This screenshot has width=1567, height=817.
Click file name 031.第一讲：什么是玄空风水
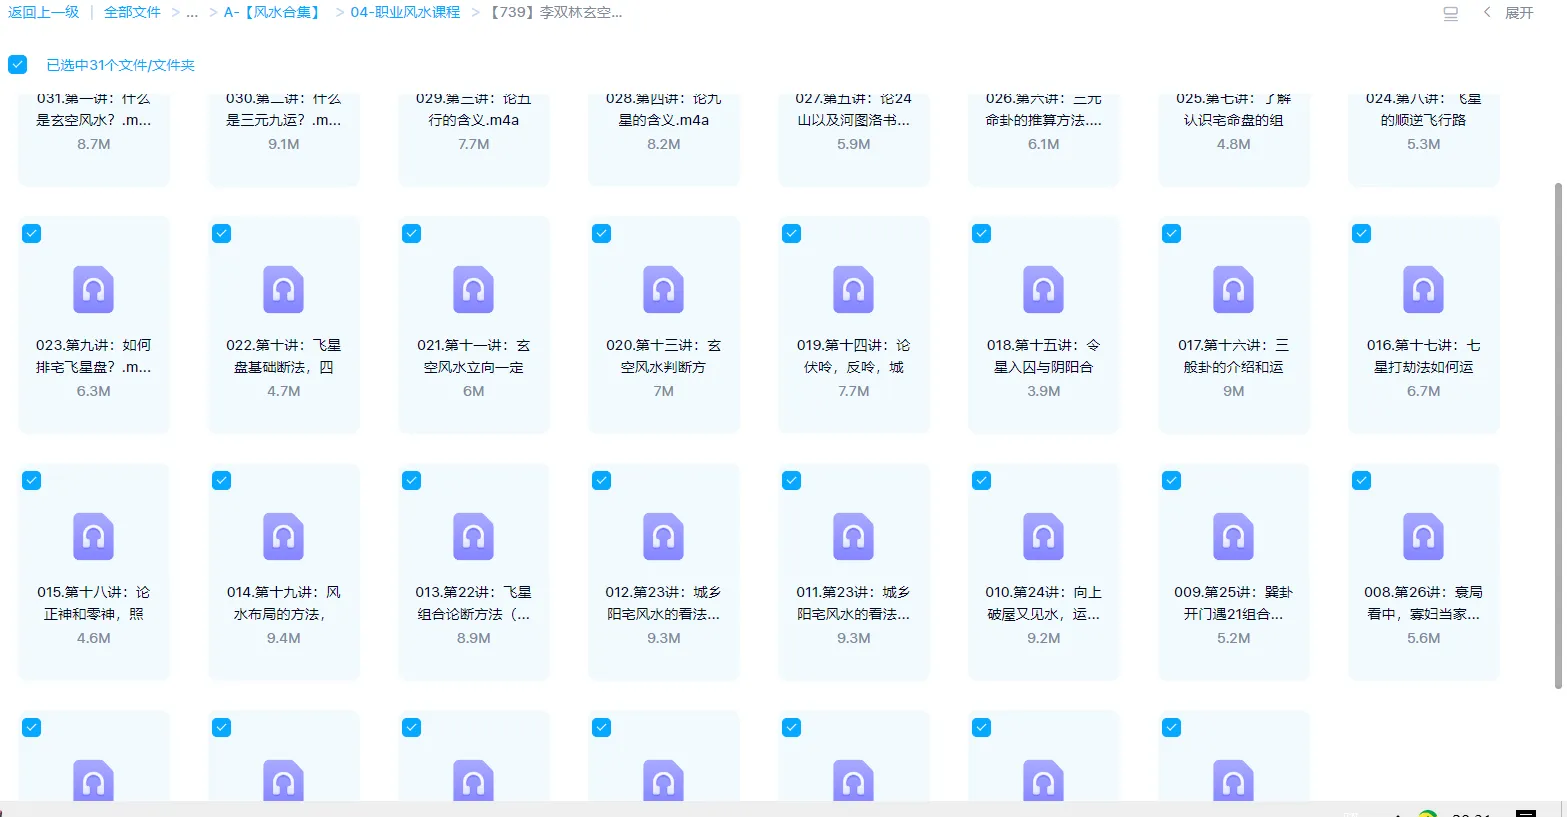(x=94, y=109)
